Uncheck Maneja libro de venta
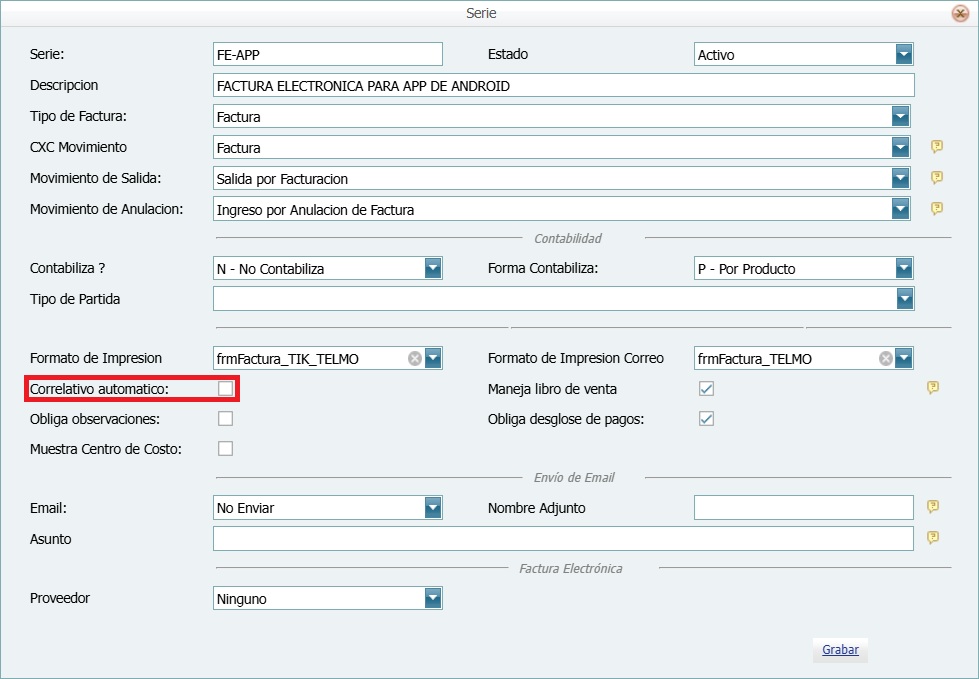The height and width of the screenshot is (679, 979). click(706, 388)
